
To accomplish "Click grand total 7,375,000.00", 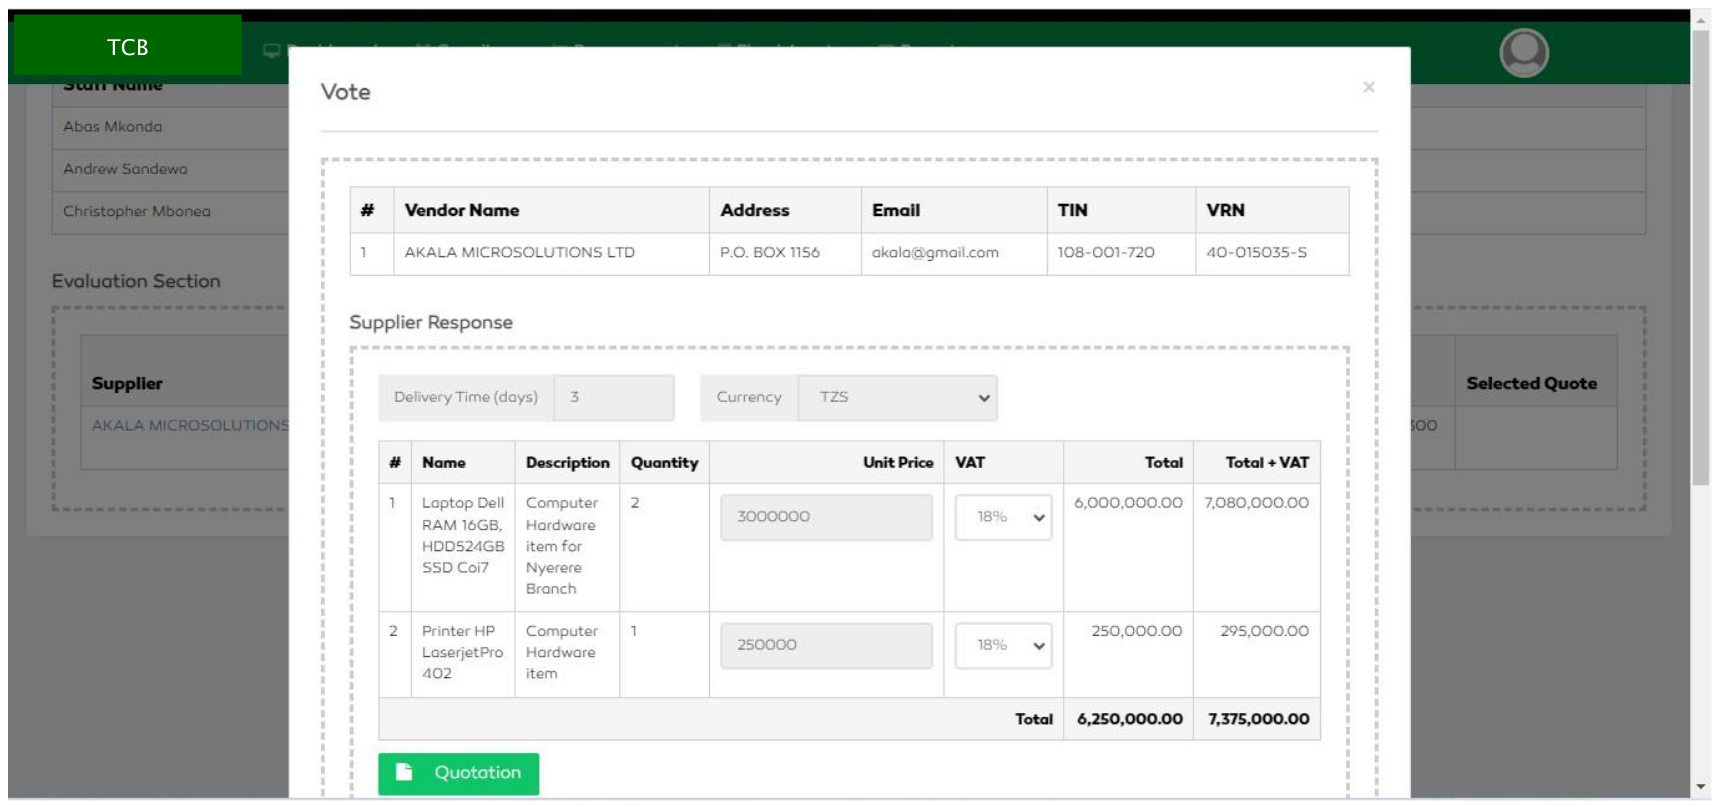I will point(1258,719).
